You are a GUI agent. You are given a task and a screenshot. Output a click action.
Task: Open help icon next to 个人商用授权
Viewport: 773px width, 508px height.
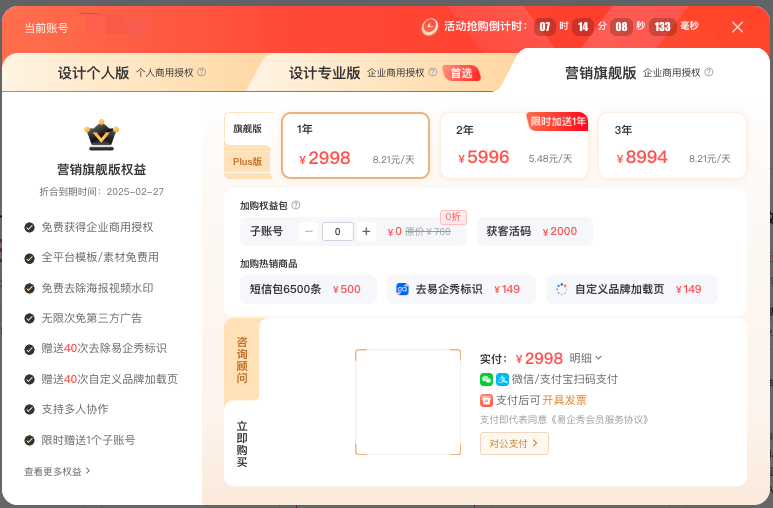tap(202, 72)
